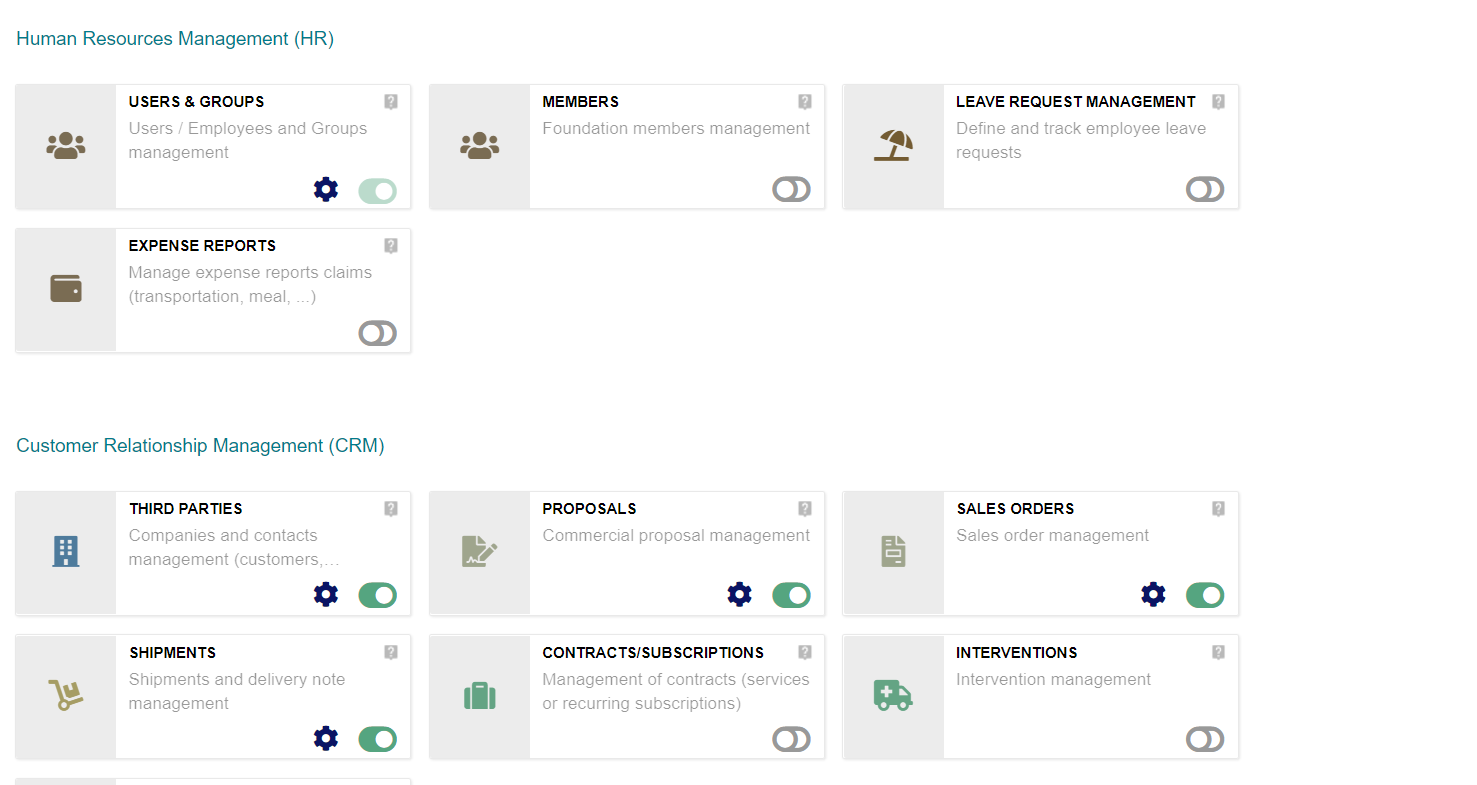Open Sales Orders settings gear
This screenshot has height=785, width=1477.
coord(1153,595)
